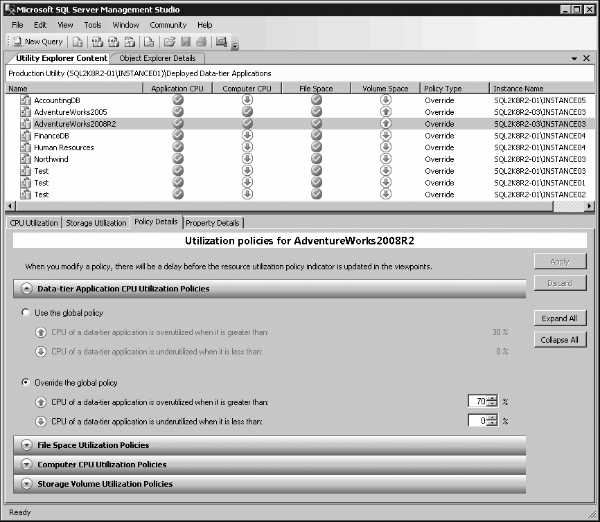
Task: Click the Collapse All button
Action: [560, 339]
